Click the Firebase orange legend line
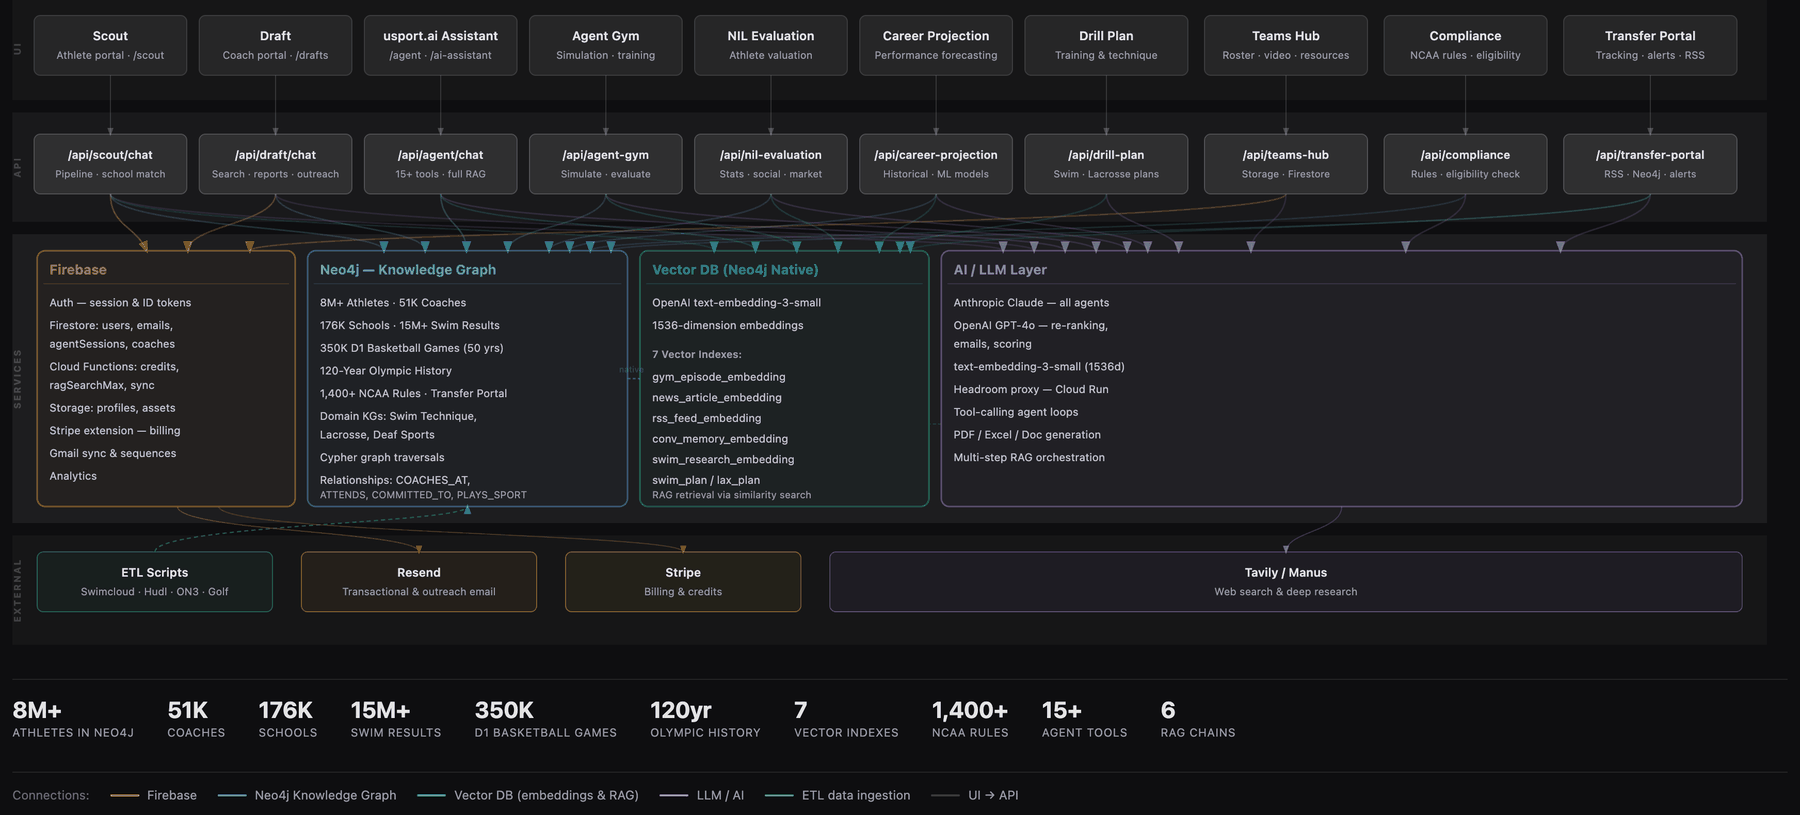Screen dimensions: 1800x815 [x=125, y=796]
